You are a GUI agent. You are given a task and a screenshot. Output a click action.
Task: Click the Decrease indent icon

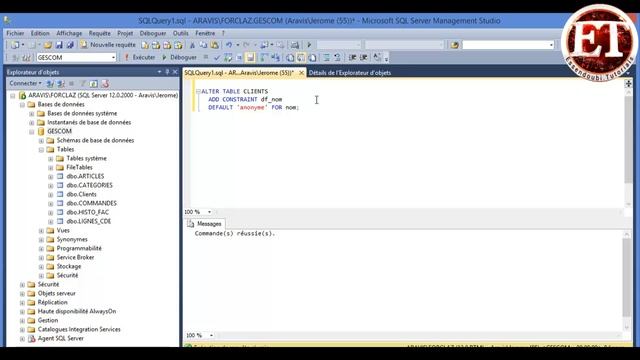click(x=353, y=58)
